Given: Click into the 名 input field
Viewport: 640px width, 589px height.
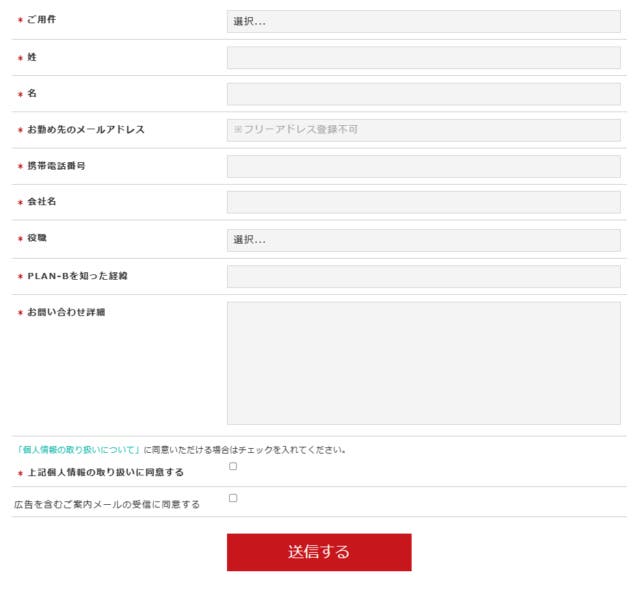Looking at the screenshot, I should coord(423,94).
